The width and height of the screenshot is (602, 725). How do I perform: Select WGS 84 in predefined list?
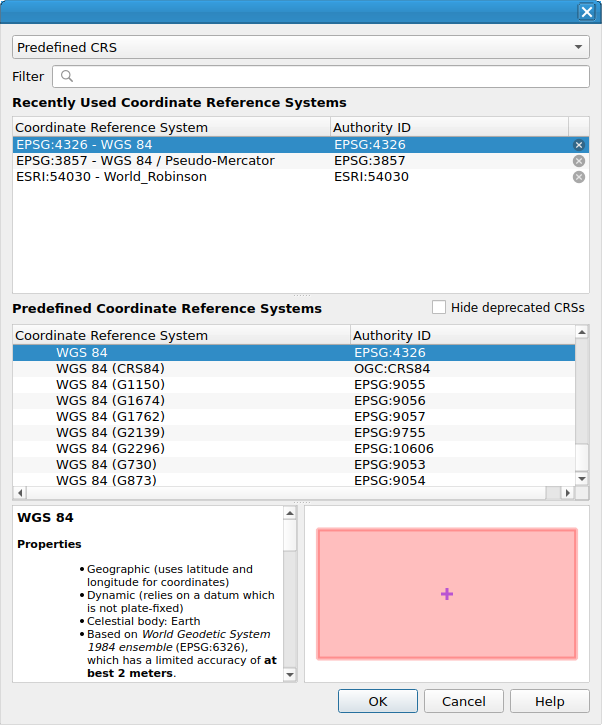294,353
